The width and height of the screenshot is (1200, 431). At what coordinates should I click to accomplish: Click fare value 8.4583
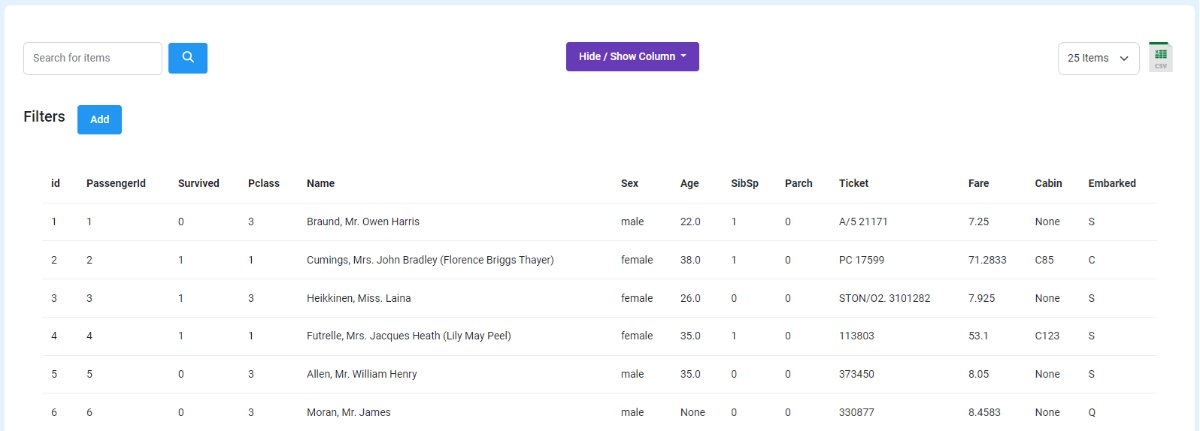(x=984, y=412)
